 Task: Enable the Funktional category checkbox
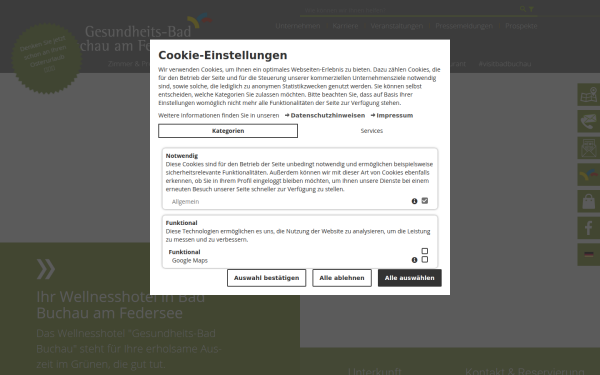coord(425,251)
